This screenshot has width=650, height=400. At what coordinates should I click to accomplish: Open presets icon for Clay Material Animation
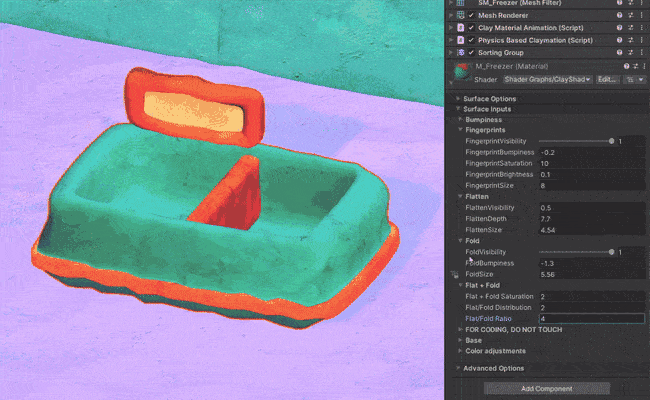click(630, 28)
